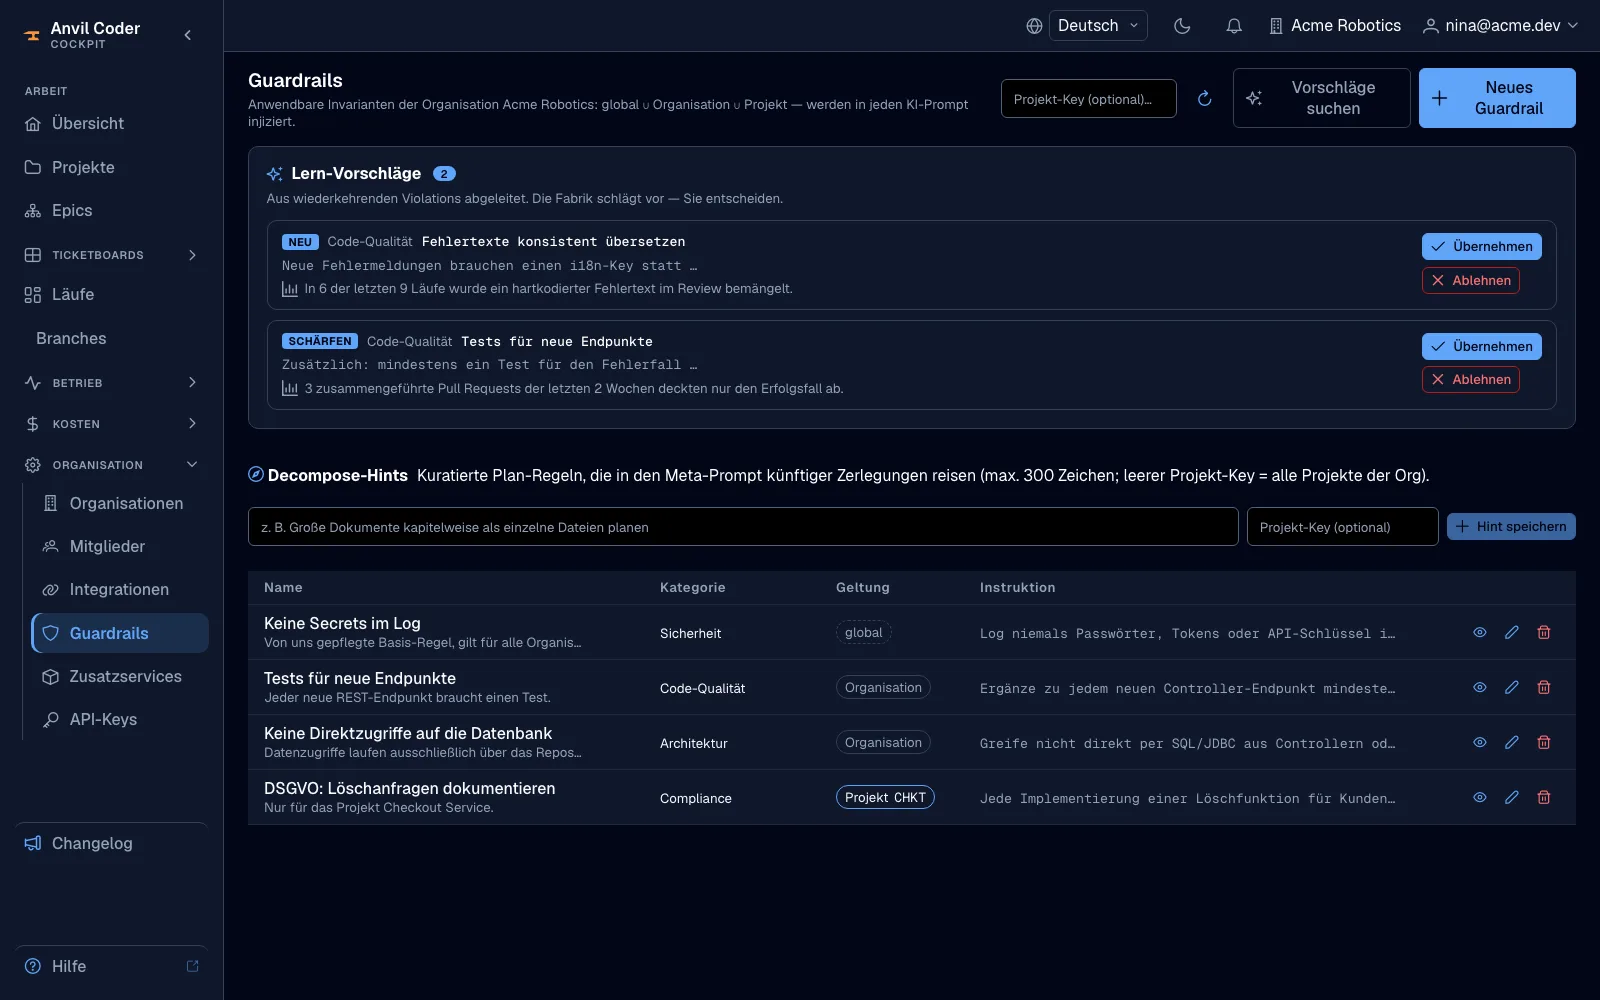Open the Changelog
1600x1000 pixels.
pos(111,843)
